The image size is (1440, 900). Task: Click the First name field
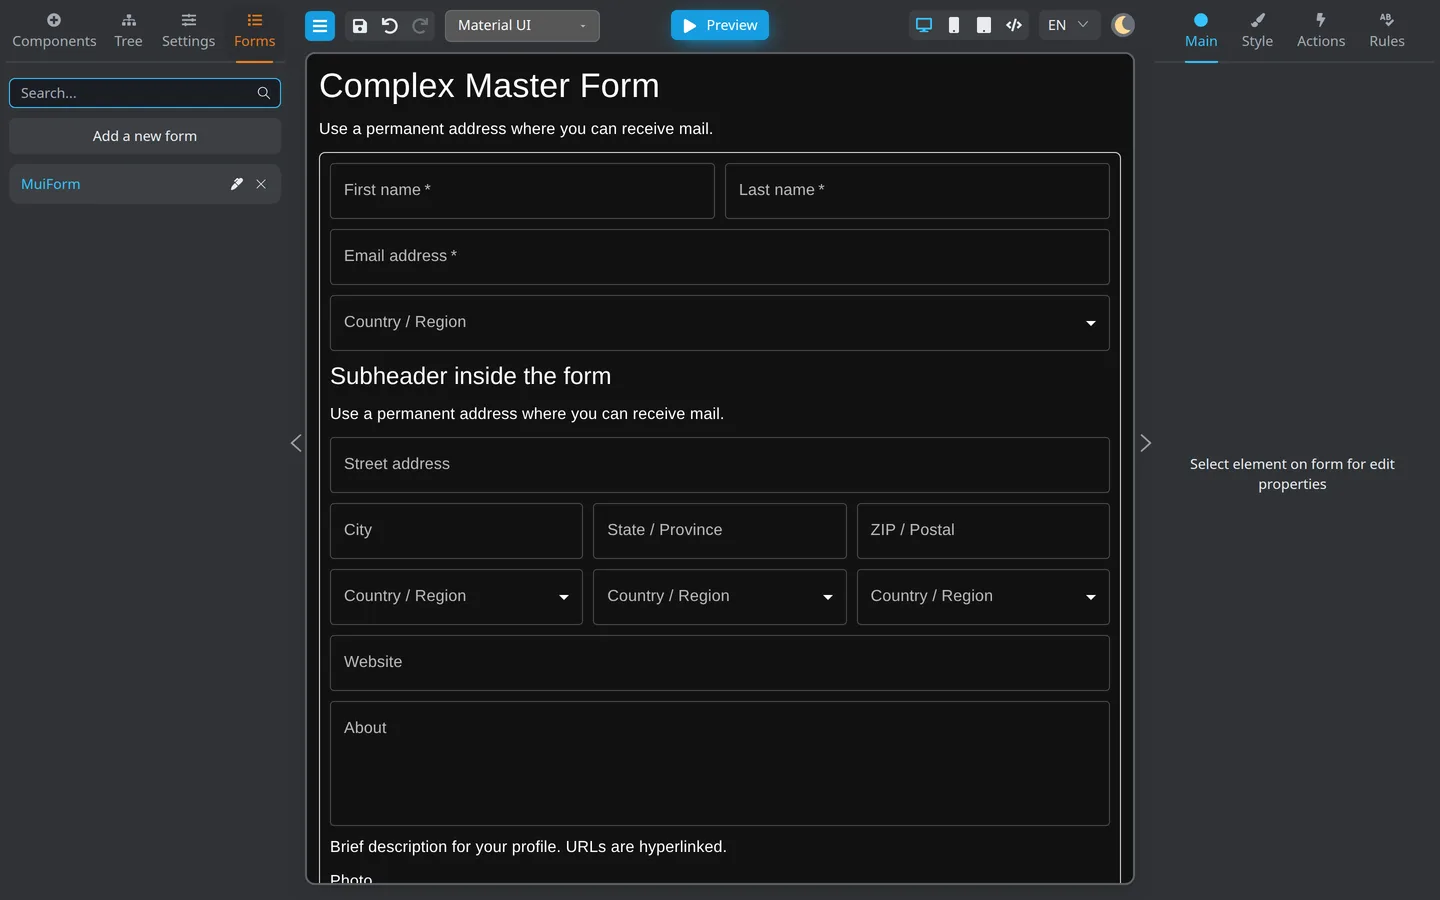coord(522,191)
